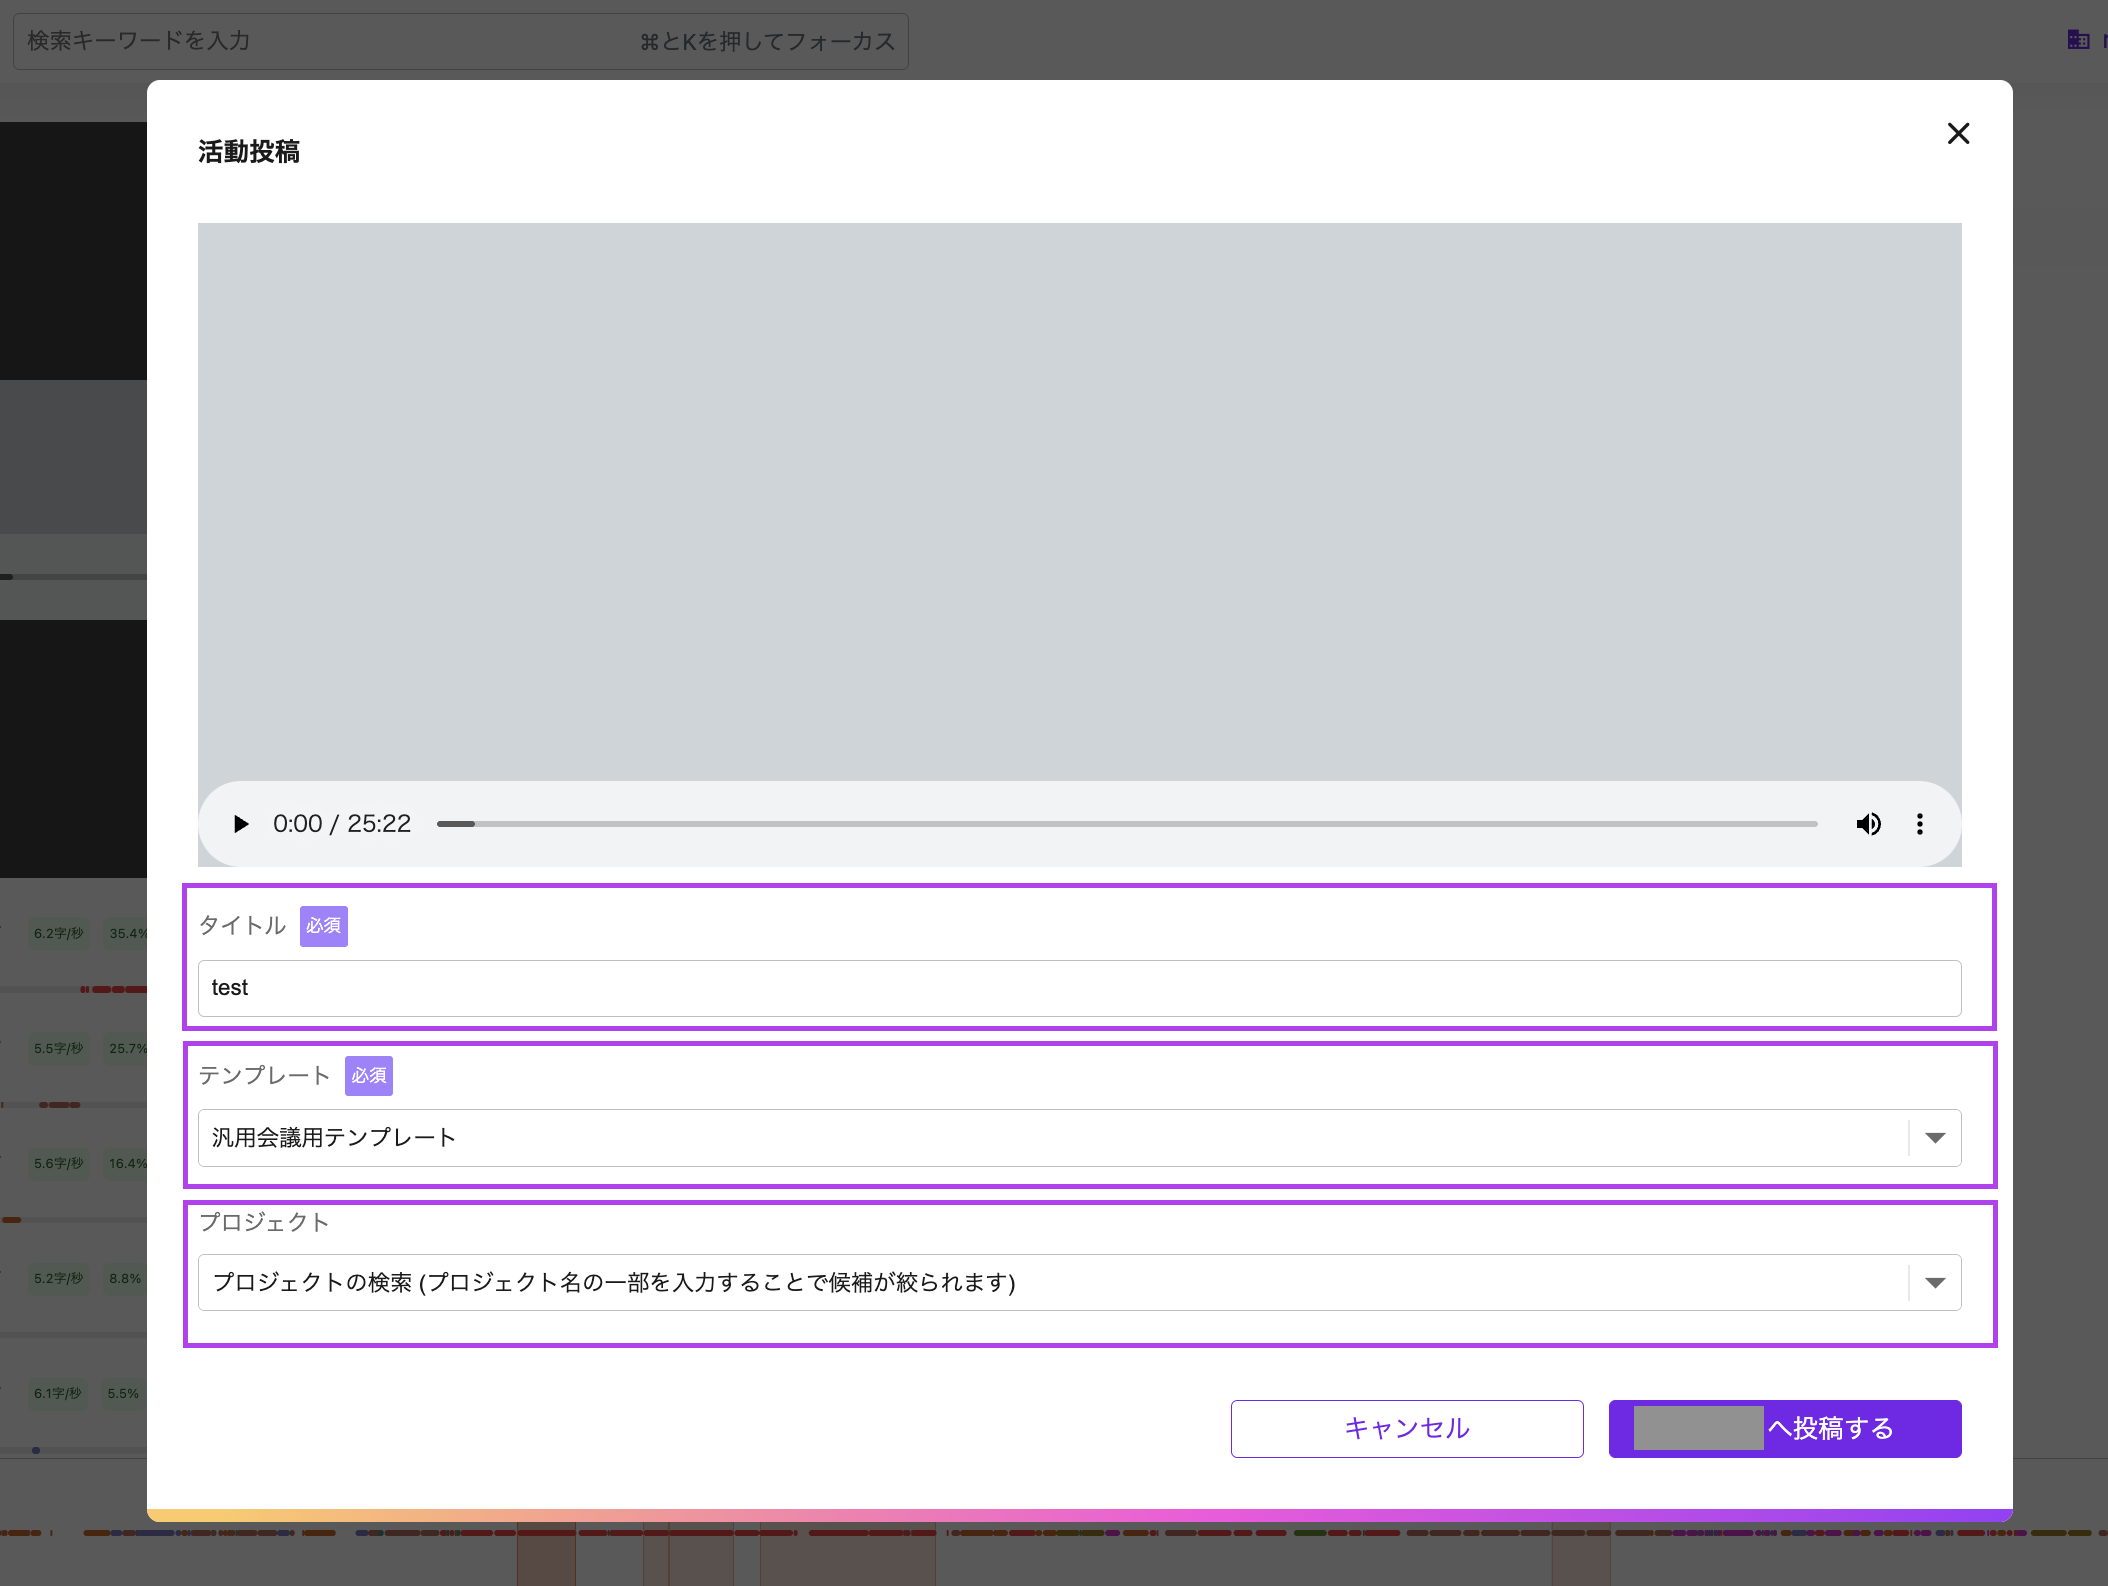Click the 6.1字/秒 speed badge in the background
Screen dimensions: 2108x1586
coord(58,1393)
